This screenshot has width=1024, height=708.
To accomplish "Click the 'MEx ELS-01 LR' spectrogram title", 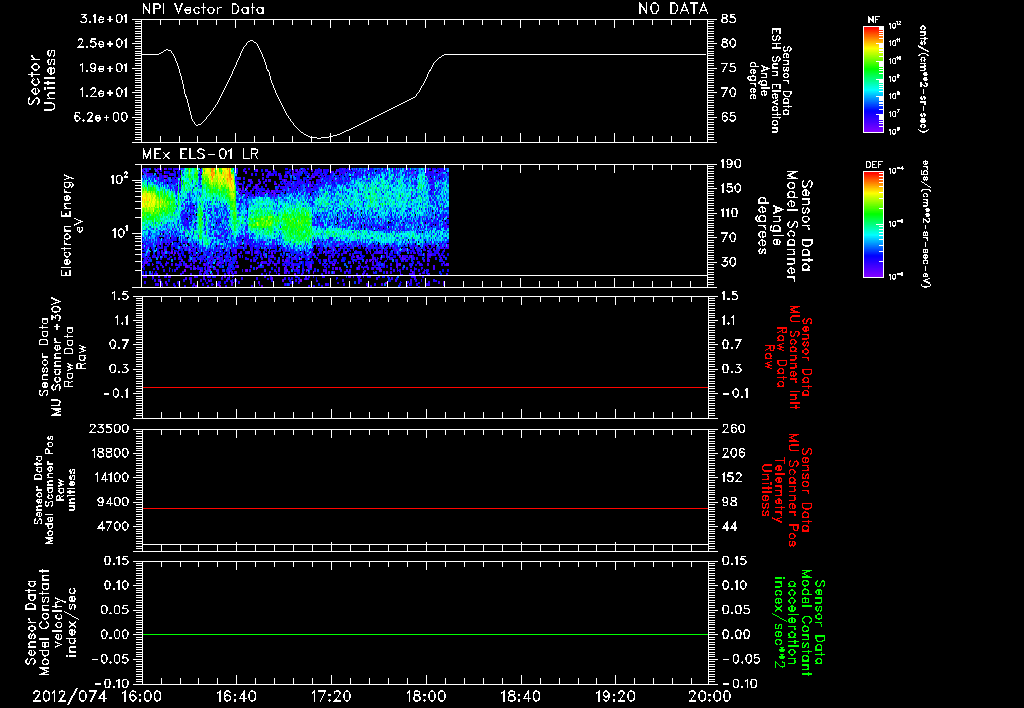I will [200, 154].
